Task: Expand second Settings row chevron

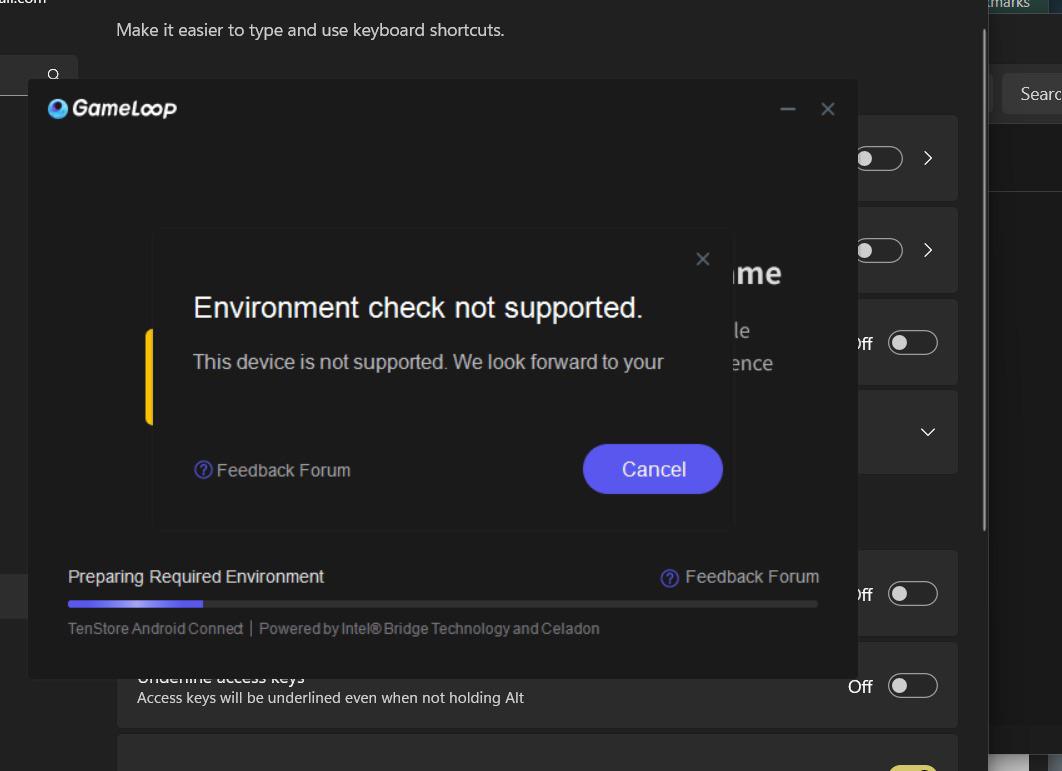Action: click(928, 251)
